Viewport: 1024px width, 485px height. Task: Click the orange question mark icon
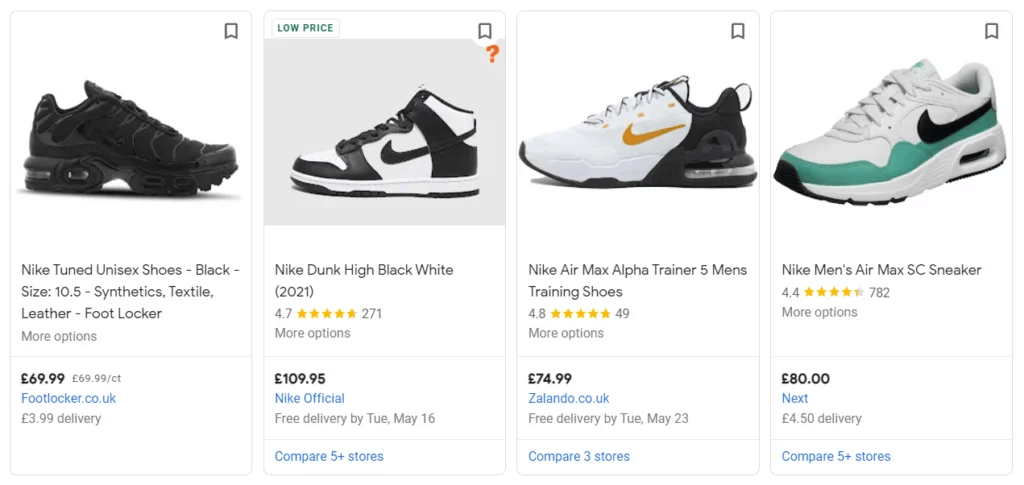click(492, 54)
